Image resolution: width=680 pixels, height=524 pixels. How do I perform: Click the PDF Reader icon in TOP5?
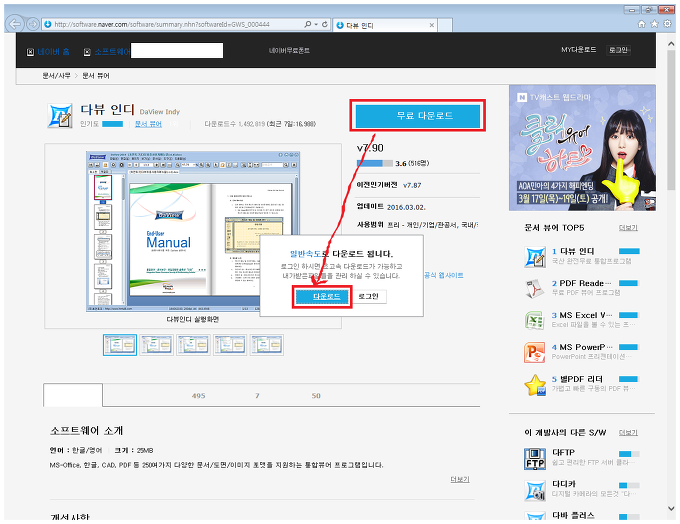tap(535, 288)
